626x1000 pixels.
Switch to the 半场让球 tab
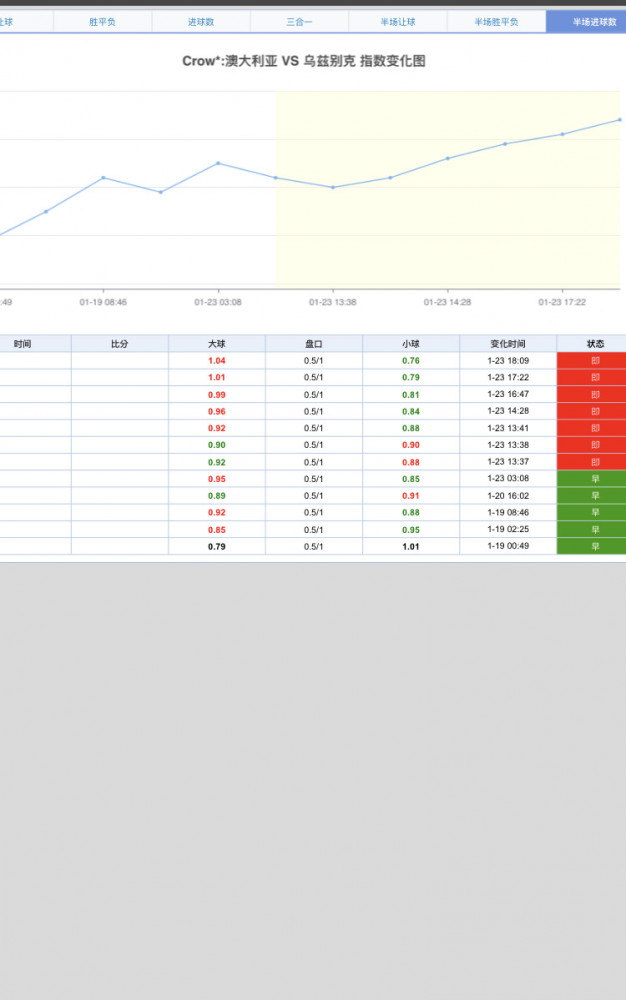coord(398,22)
